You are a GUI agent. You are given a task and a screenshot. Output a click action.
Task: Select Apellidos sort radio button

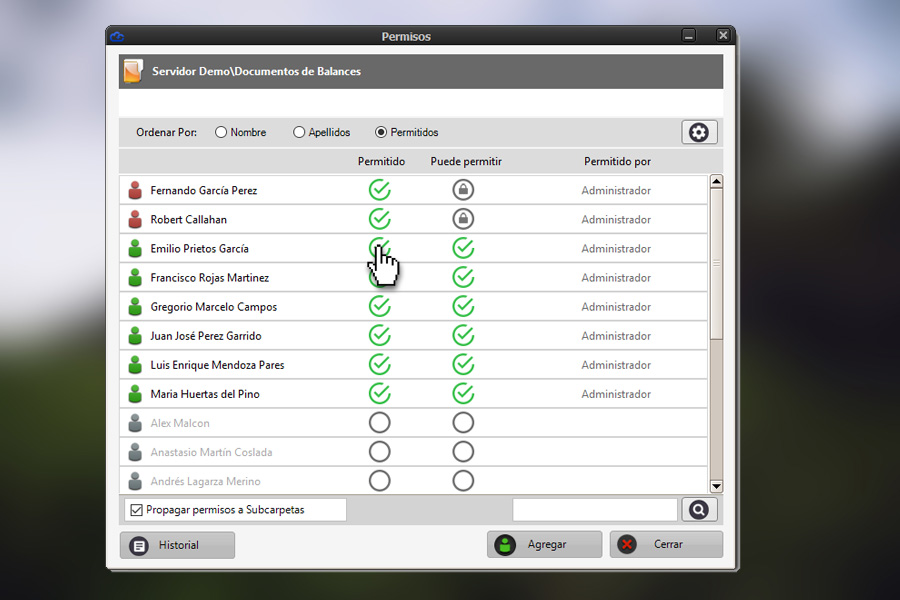pos(299,133)
